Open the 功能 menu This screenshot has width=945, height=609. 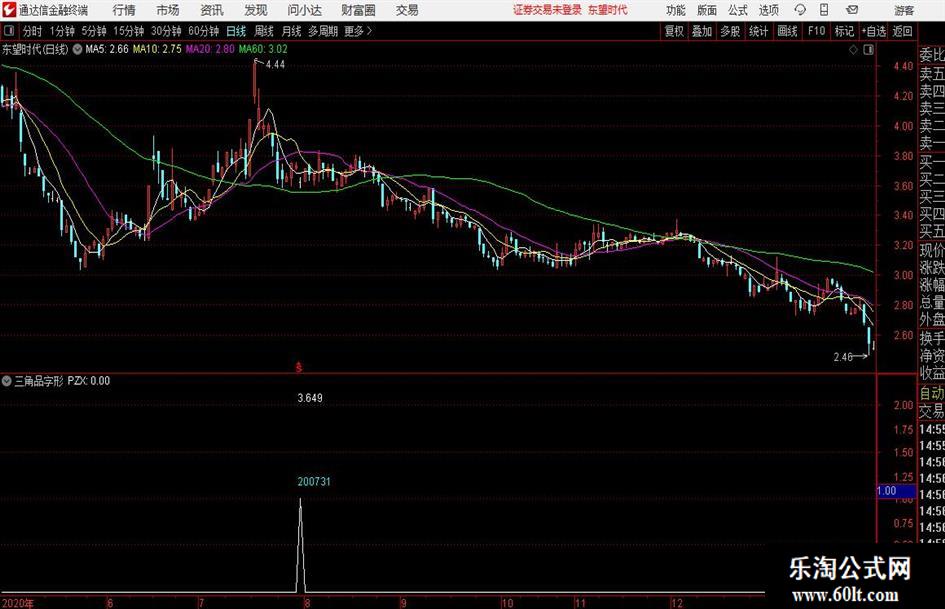point(676,10)
